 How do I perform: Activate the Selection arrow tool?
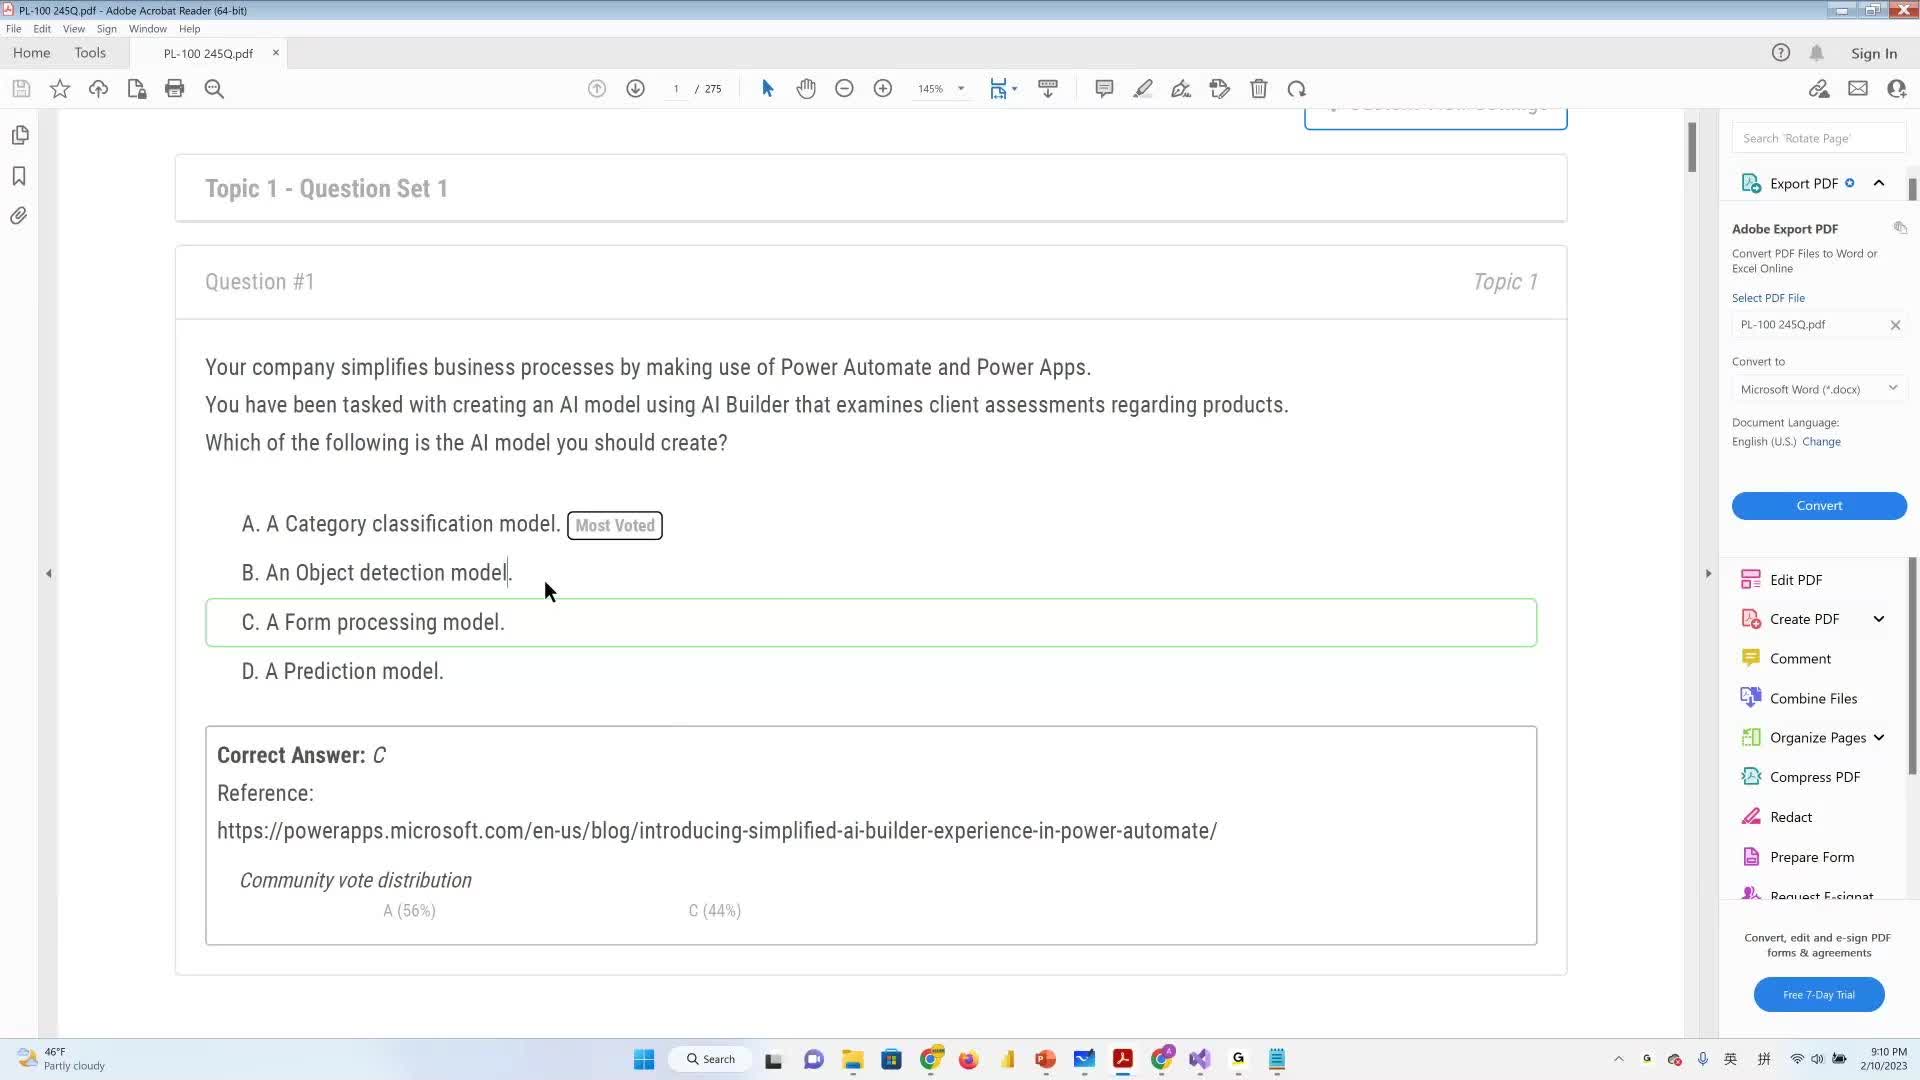click(x=767, y=89)
